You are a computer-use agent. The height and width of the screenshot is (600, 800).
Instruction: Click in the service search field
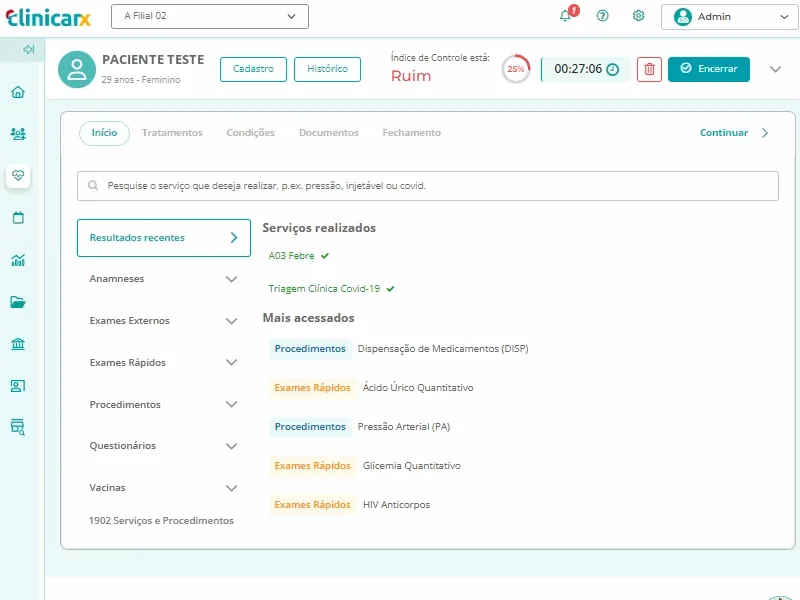click(x=428, y=186)
